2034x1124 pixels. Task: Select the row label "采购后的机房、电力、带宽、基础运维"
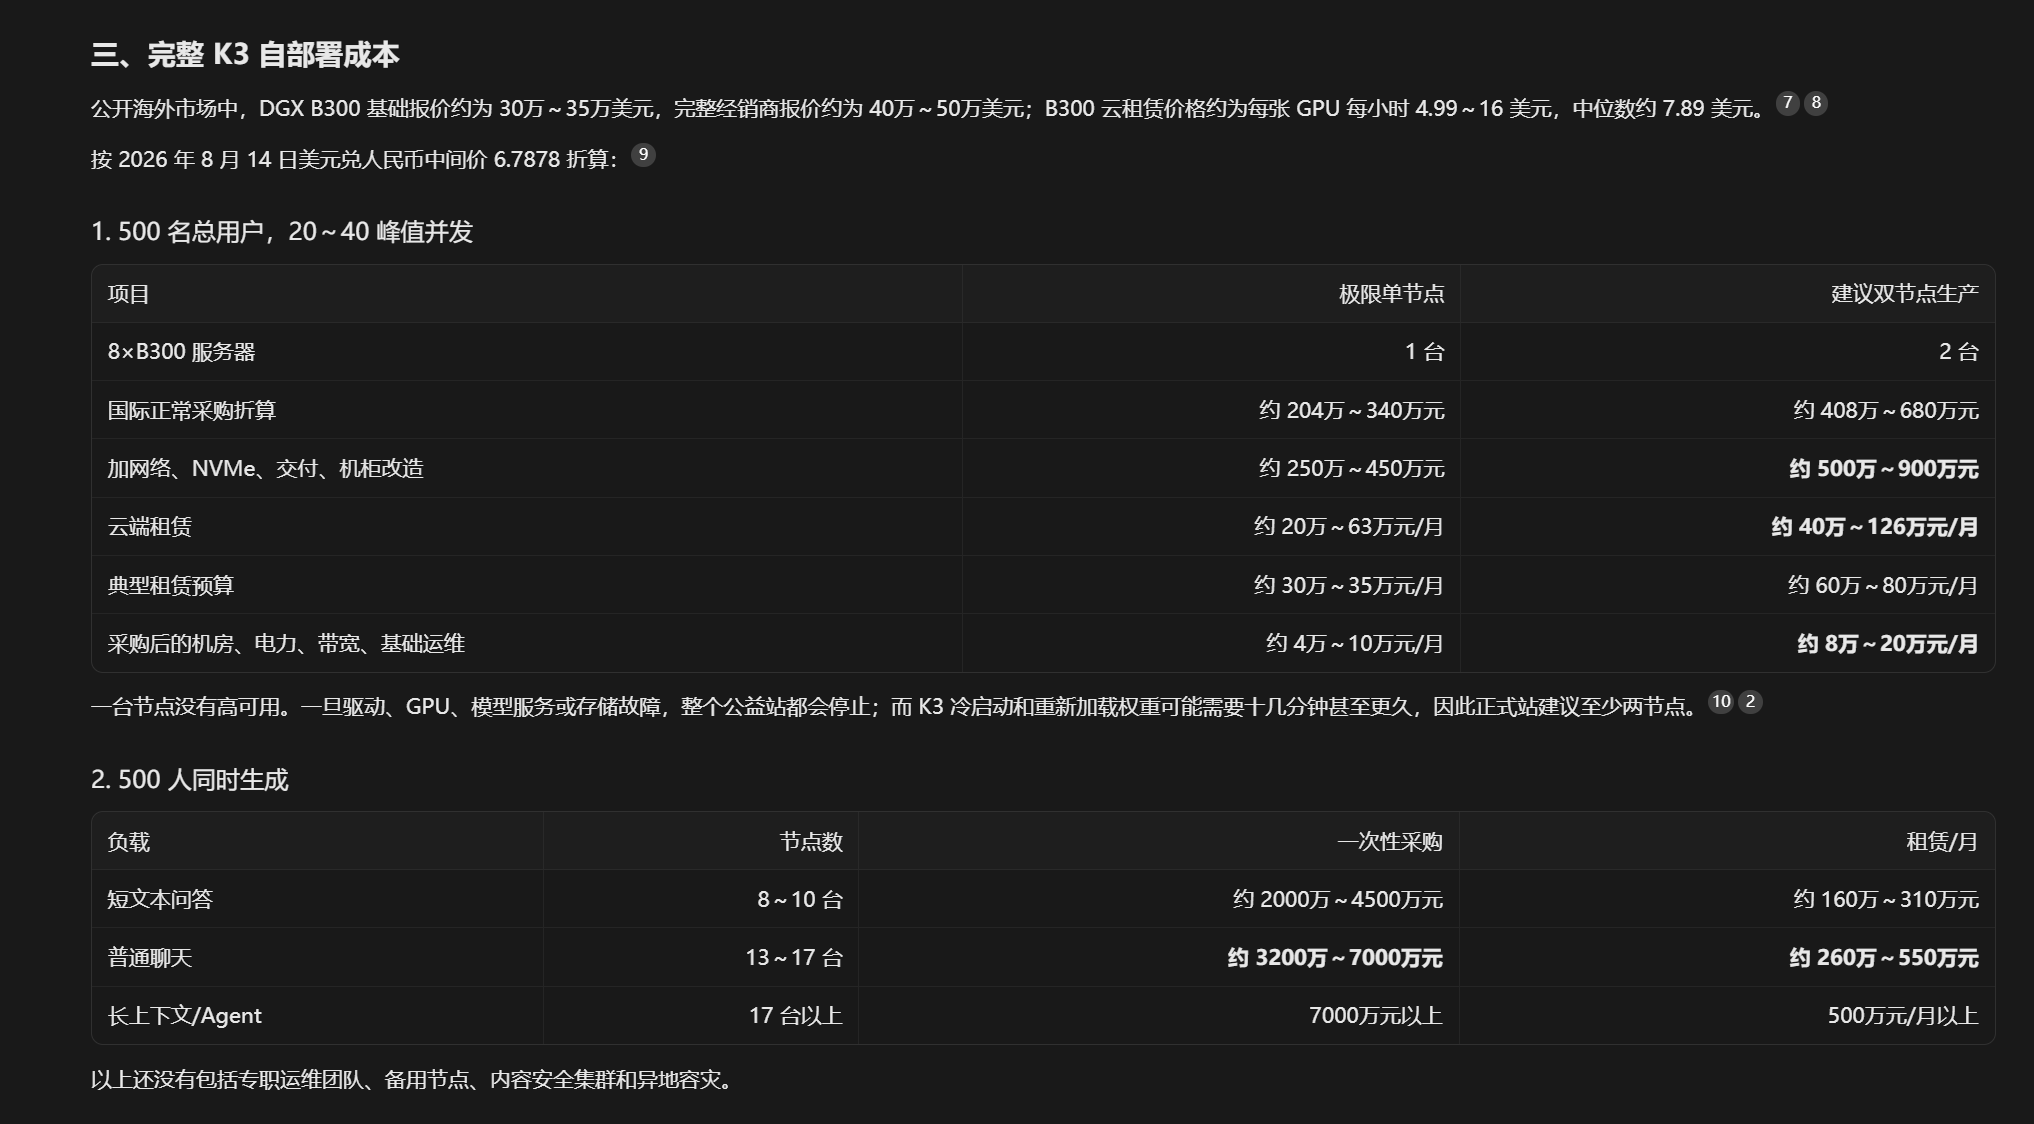[287, 644]
